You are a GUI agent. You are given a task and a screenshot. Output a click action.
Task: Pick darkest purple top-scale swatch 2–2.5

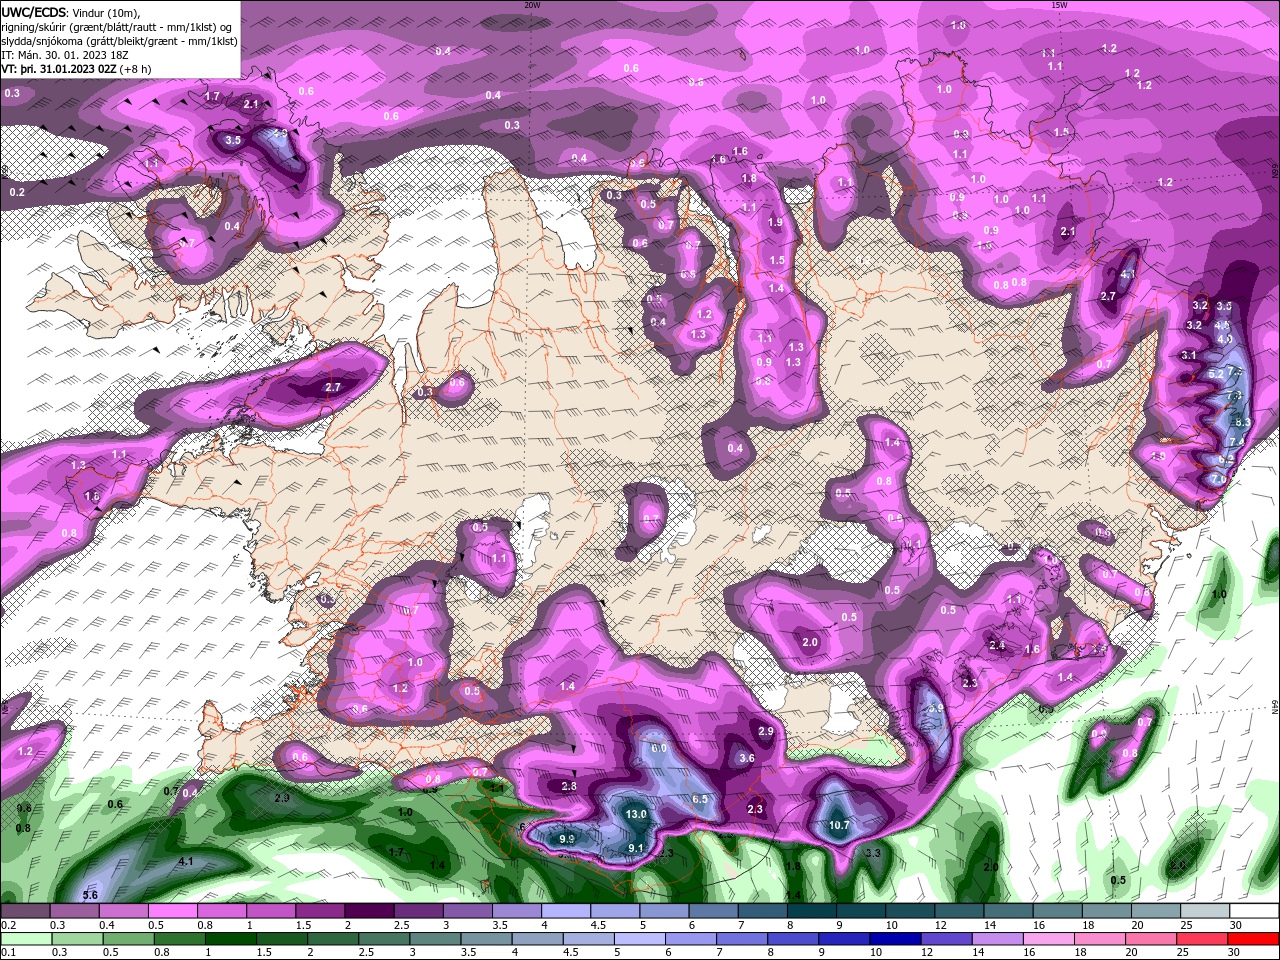pos(369,911)
